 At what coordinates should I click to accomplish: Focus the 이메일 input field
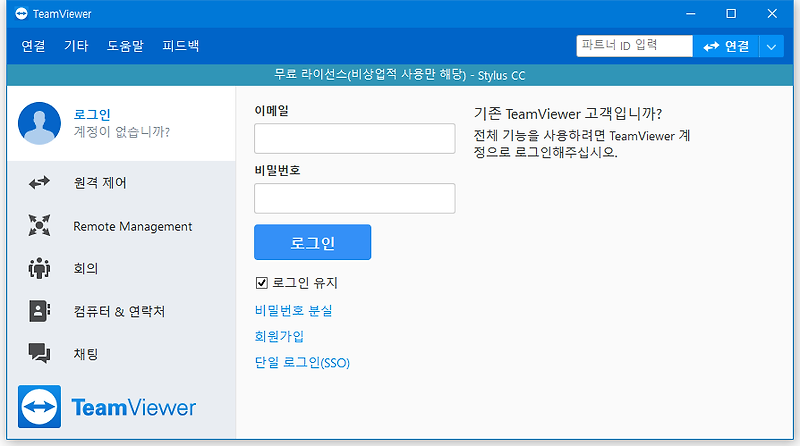pyautogui.click(x=355, y=138)
